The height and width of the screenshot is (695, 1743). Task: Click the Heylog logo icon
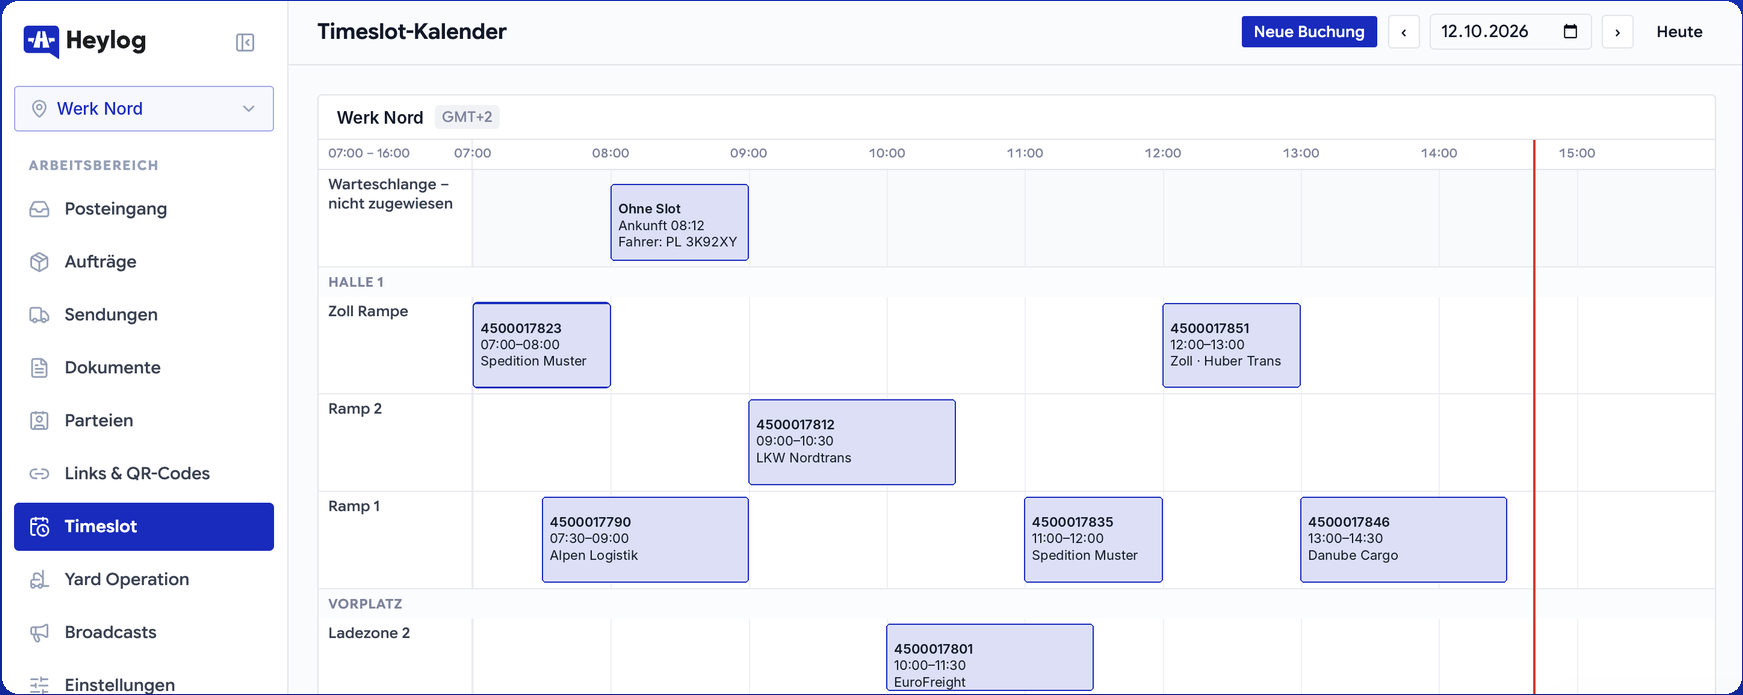[41, 41]
